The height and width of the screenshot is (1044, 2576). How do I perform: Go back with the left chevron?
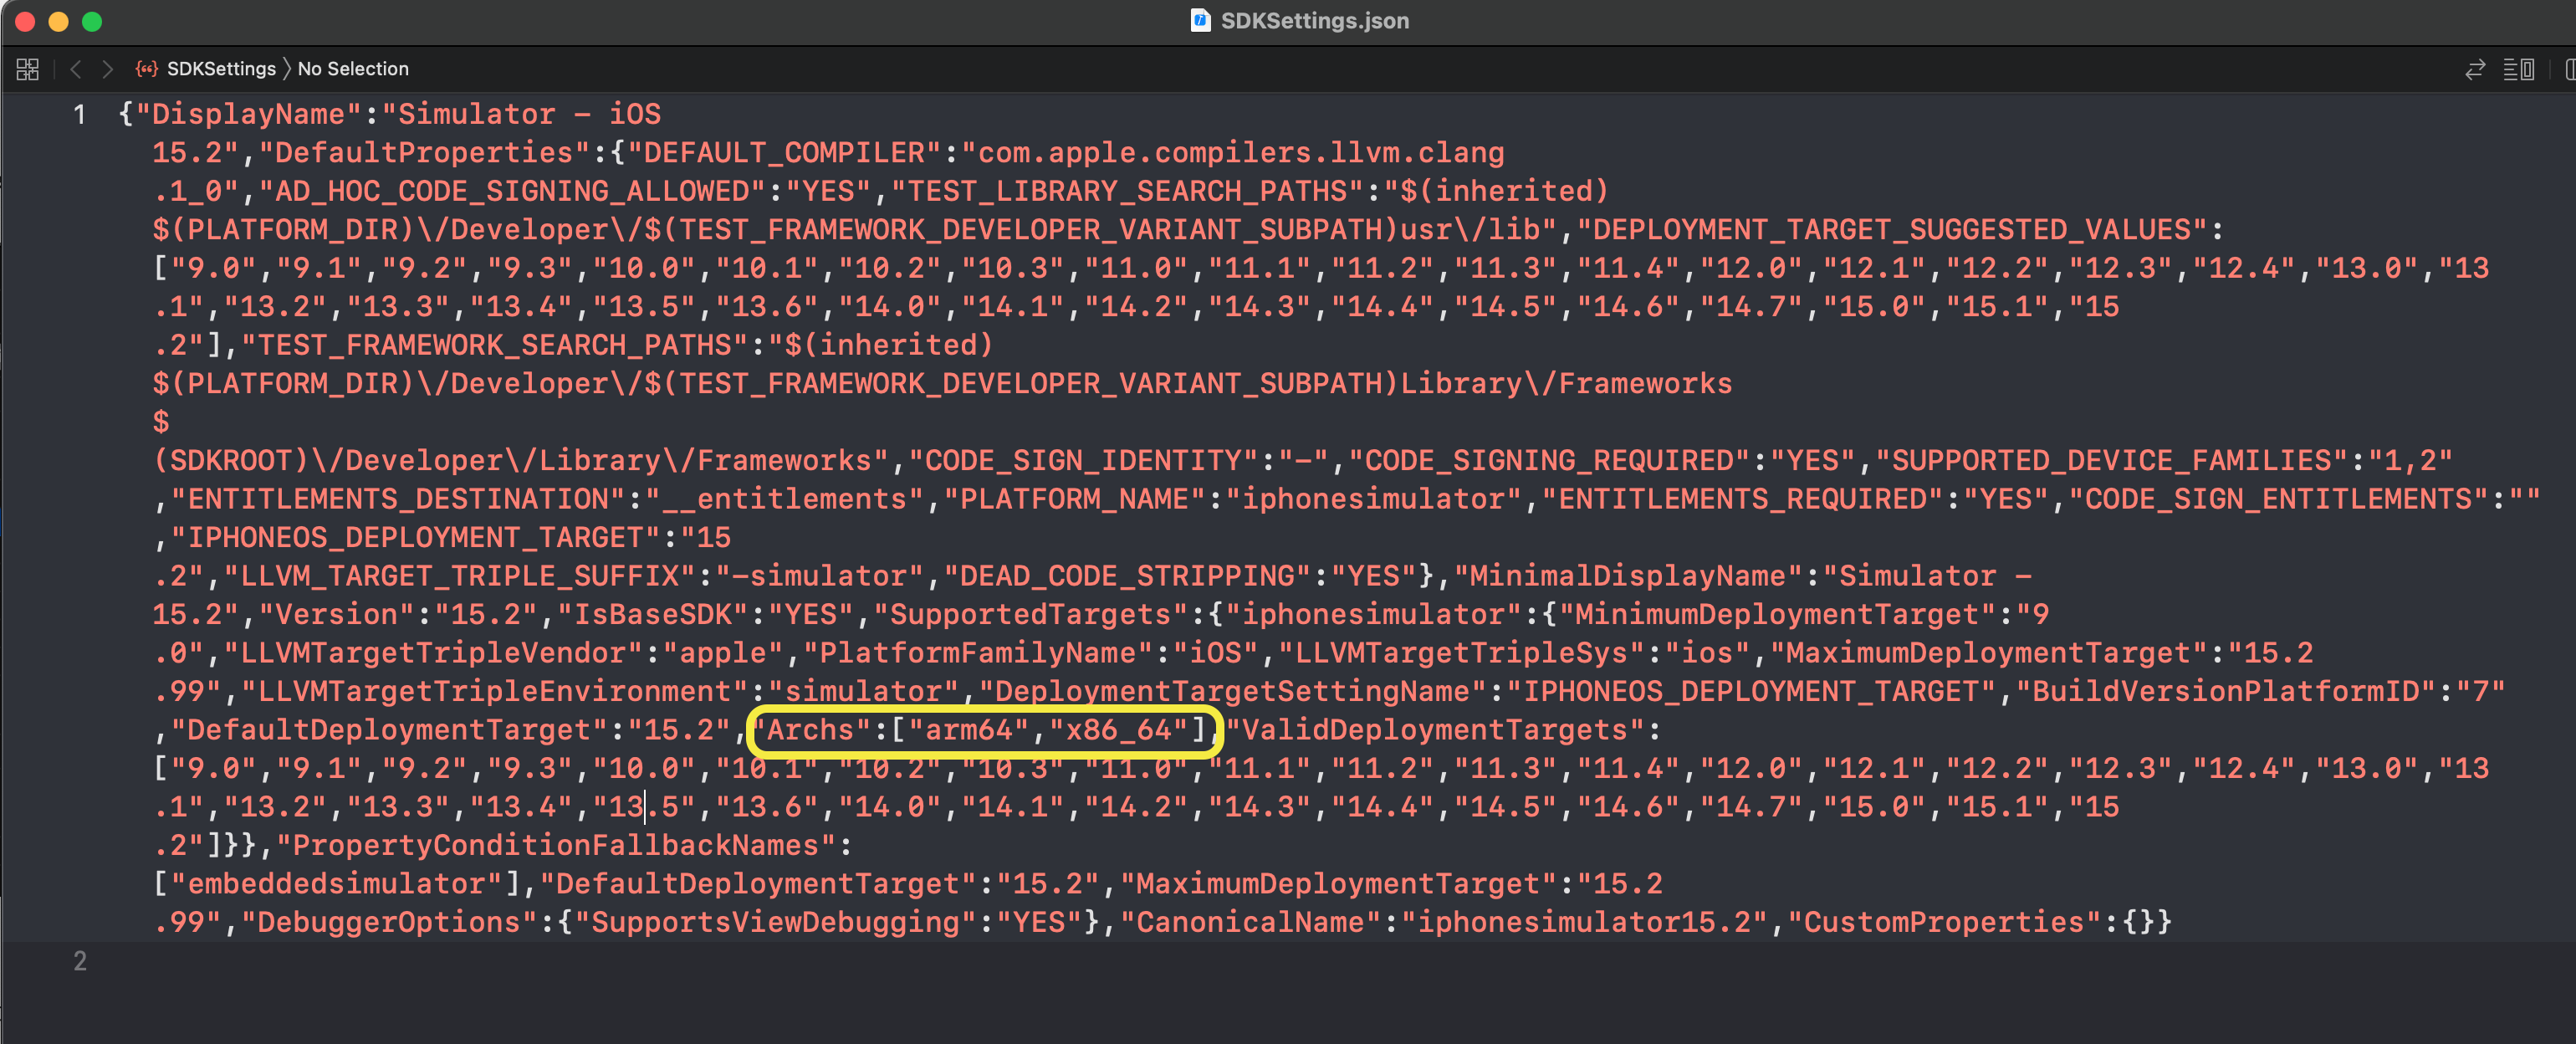tap(76, 69)
